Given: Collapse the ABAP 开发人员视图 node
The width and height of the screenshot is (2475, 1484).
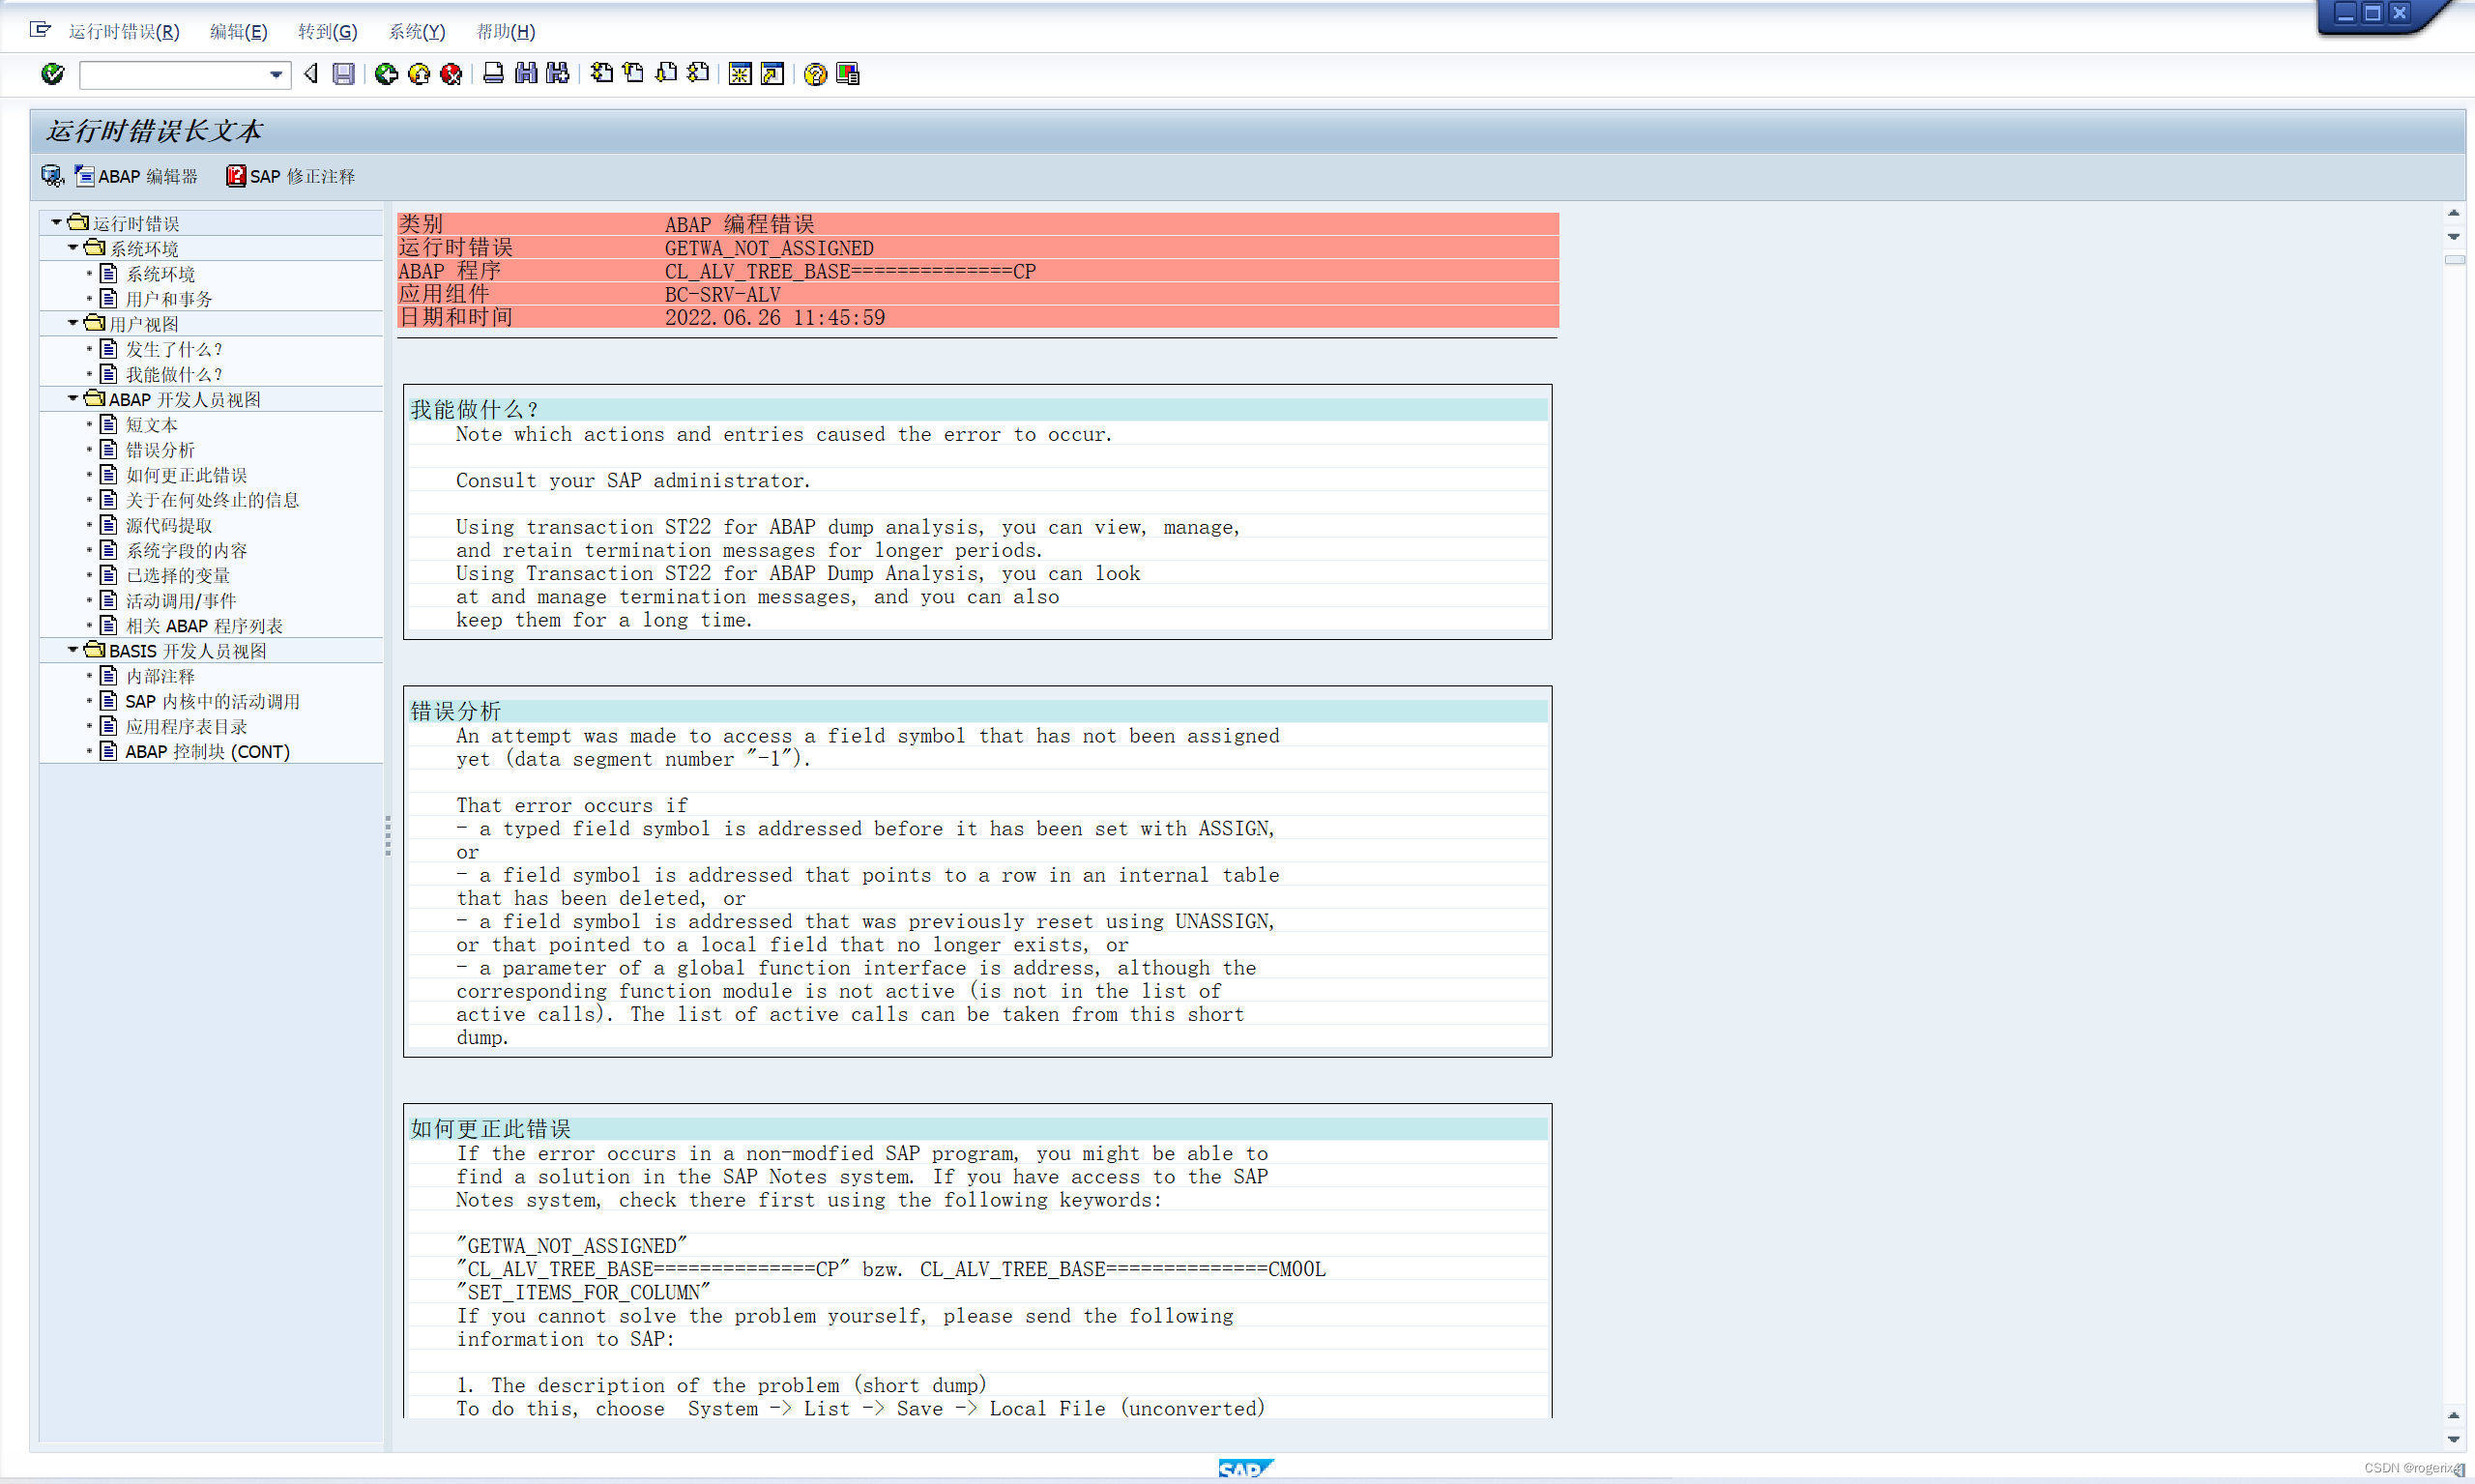Looking at the screenshot, I should [72, 397].
